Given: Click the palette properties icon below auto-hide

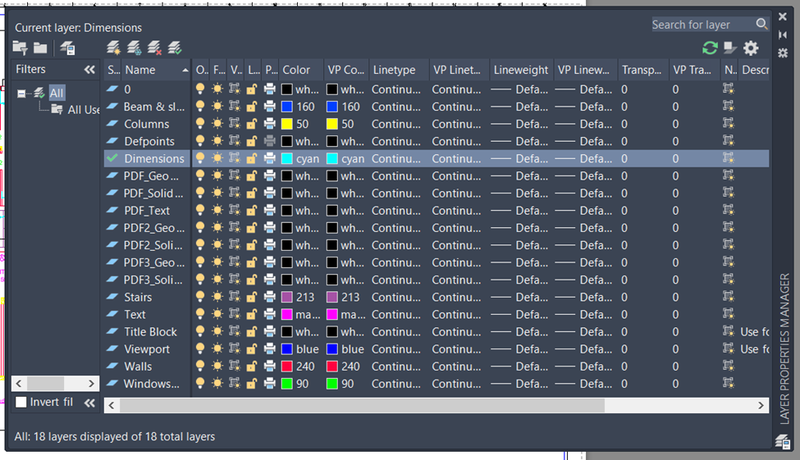Looking at the screenshot, I should click(783, 53).
